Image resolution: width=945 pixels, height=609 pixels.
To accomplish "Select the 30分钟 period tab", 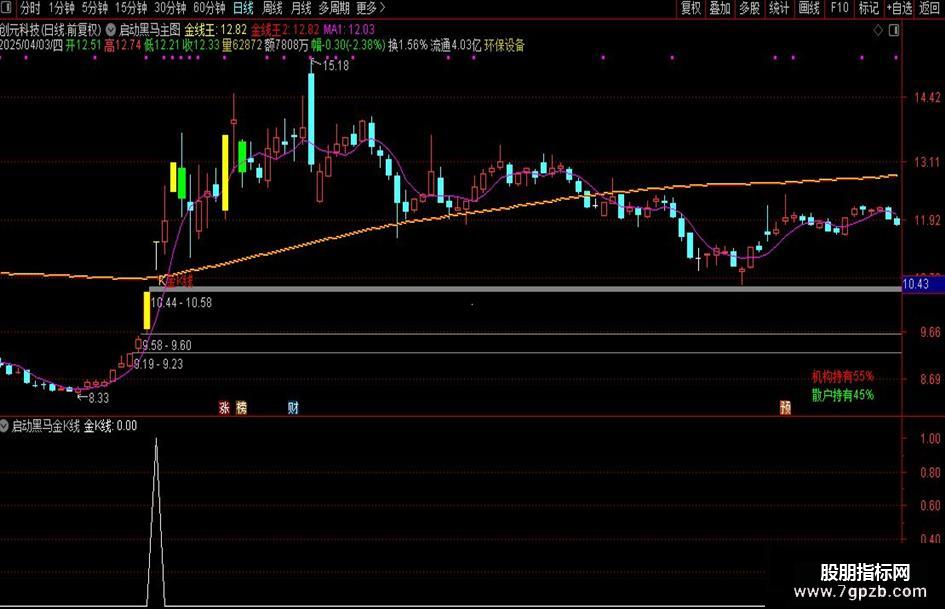I will tap(170, 8).
